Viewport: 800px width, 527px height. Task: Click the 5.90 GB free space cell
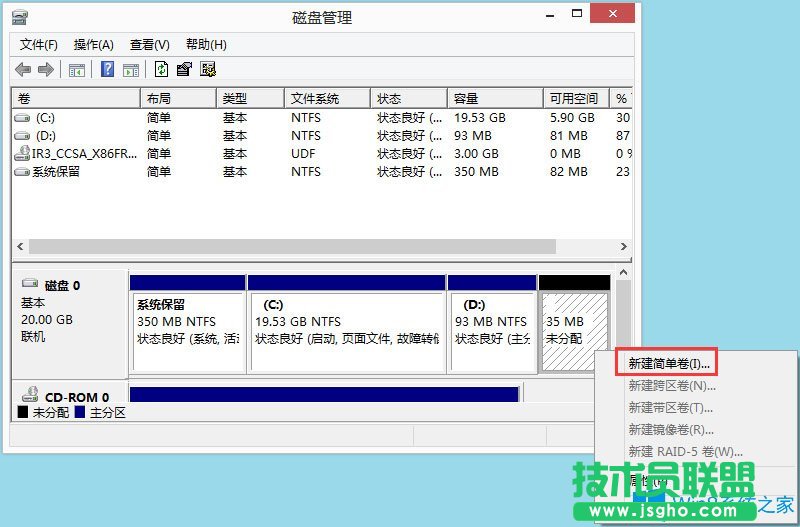(572, 118)
